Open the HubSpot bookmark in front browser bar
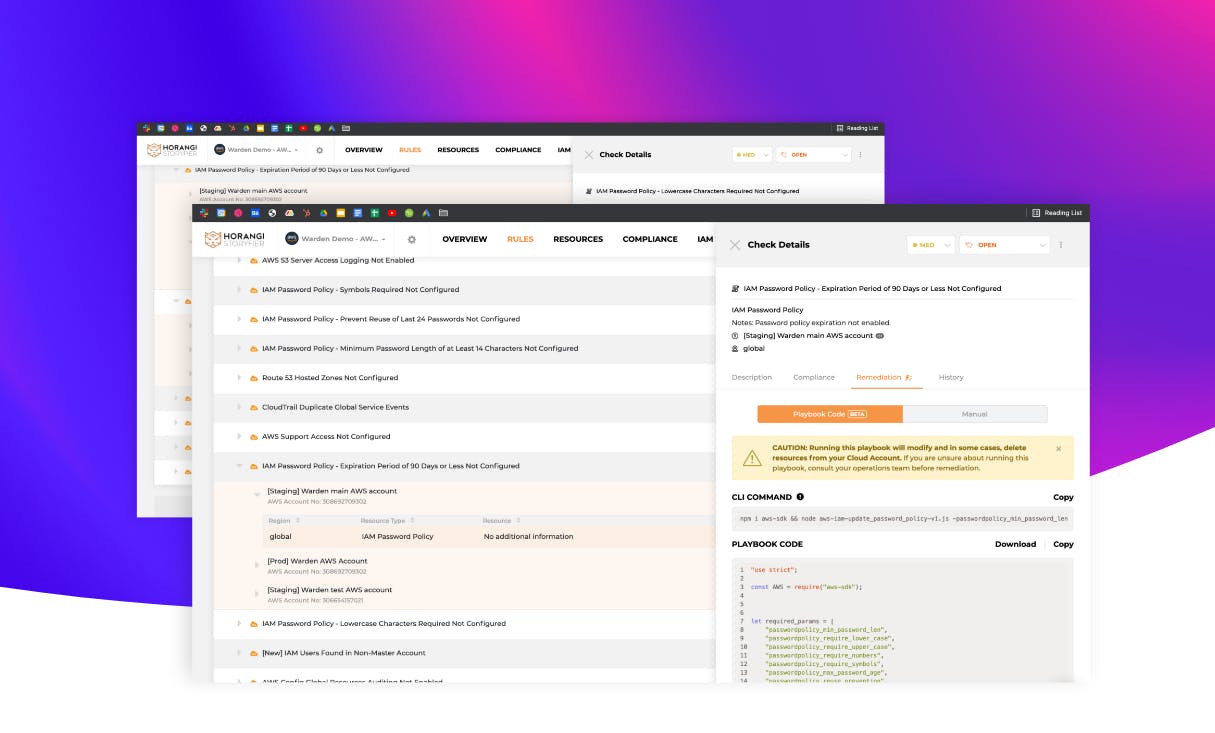The width and height of the screenshot is (1215, 733). coord(306,213)
